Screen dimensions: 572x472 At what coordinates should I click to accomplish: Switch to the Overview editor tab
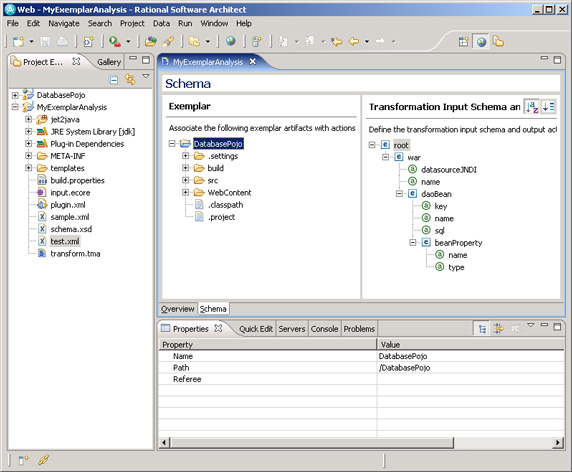coord(178,309)
